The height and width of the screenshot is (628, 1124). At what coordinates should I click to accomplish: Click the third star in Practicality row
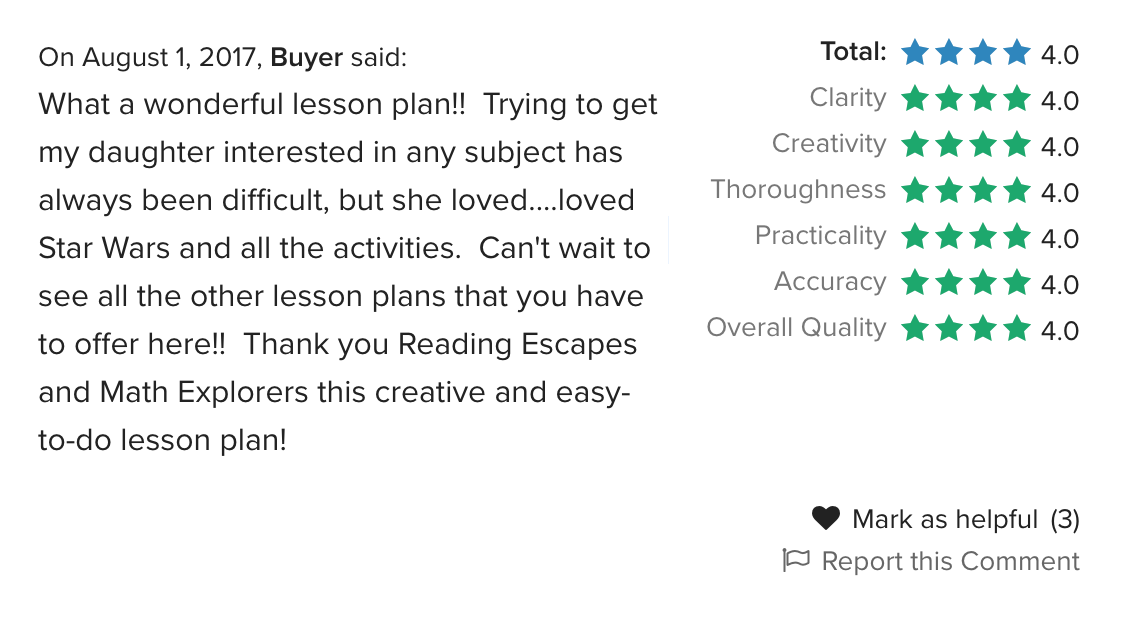(983, 237)
